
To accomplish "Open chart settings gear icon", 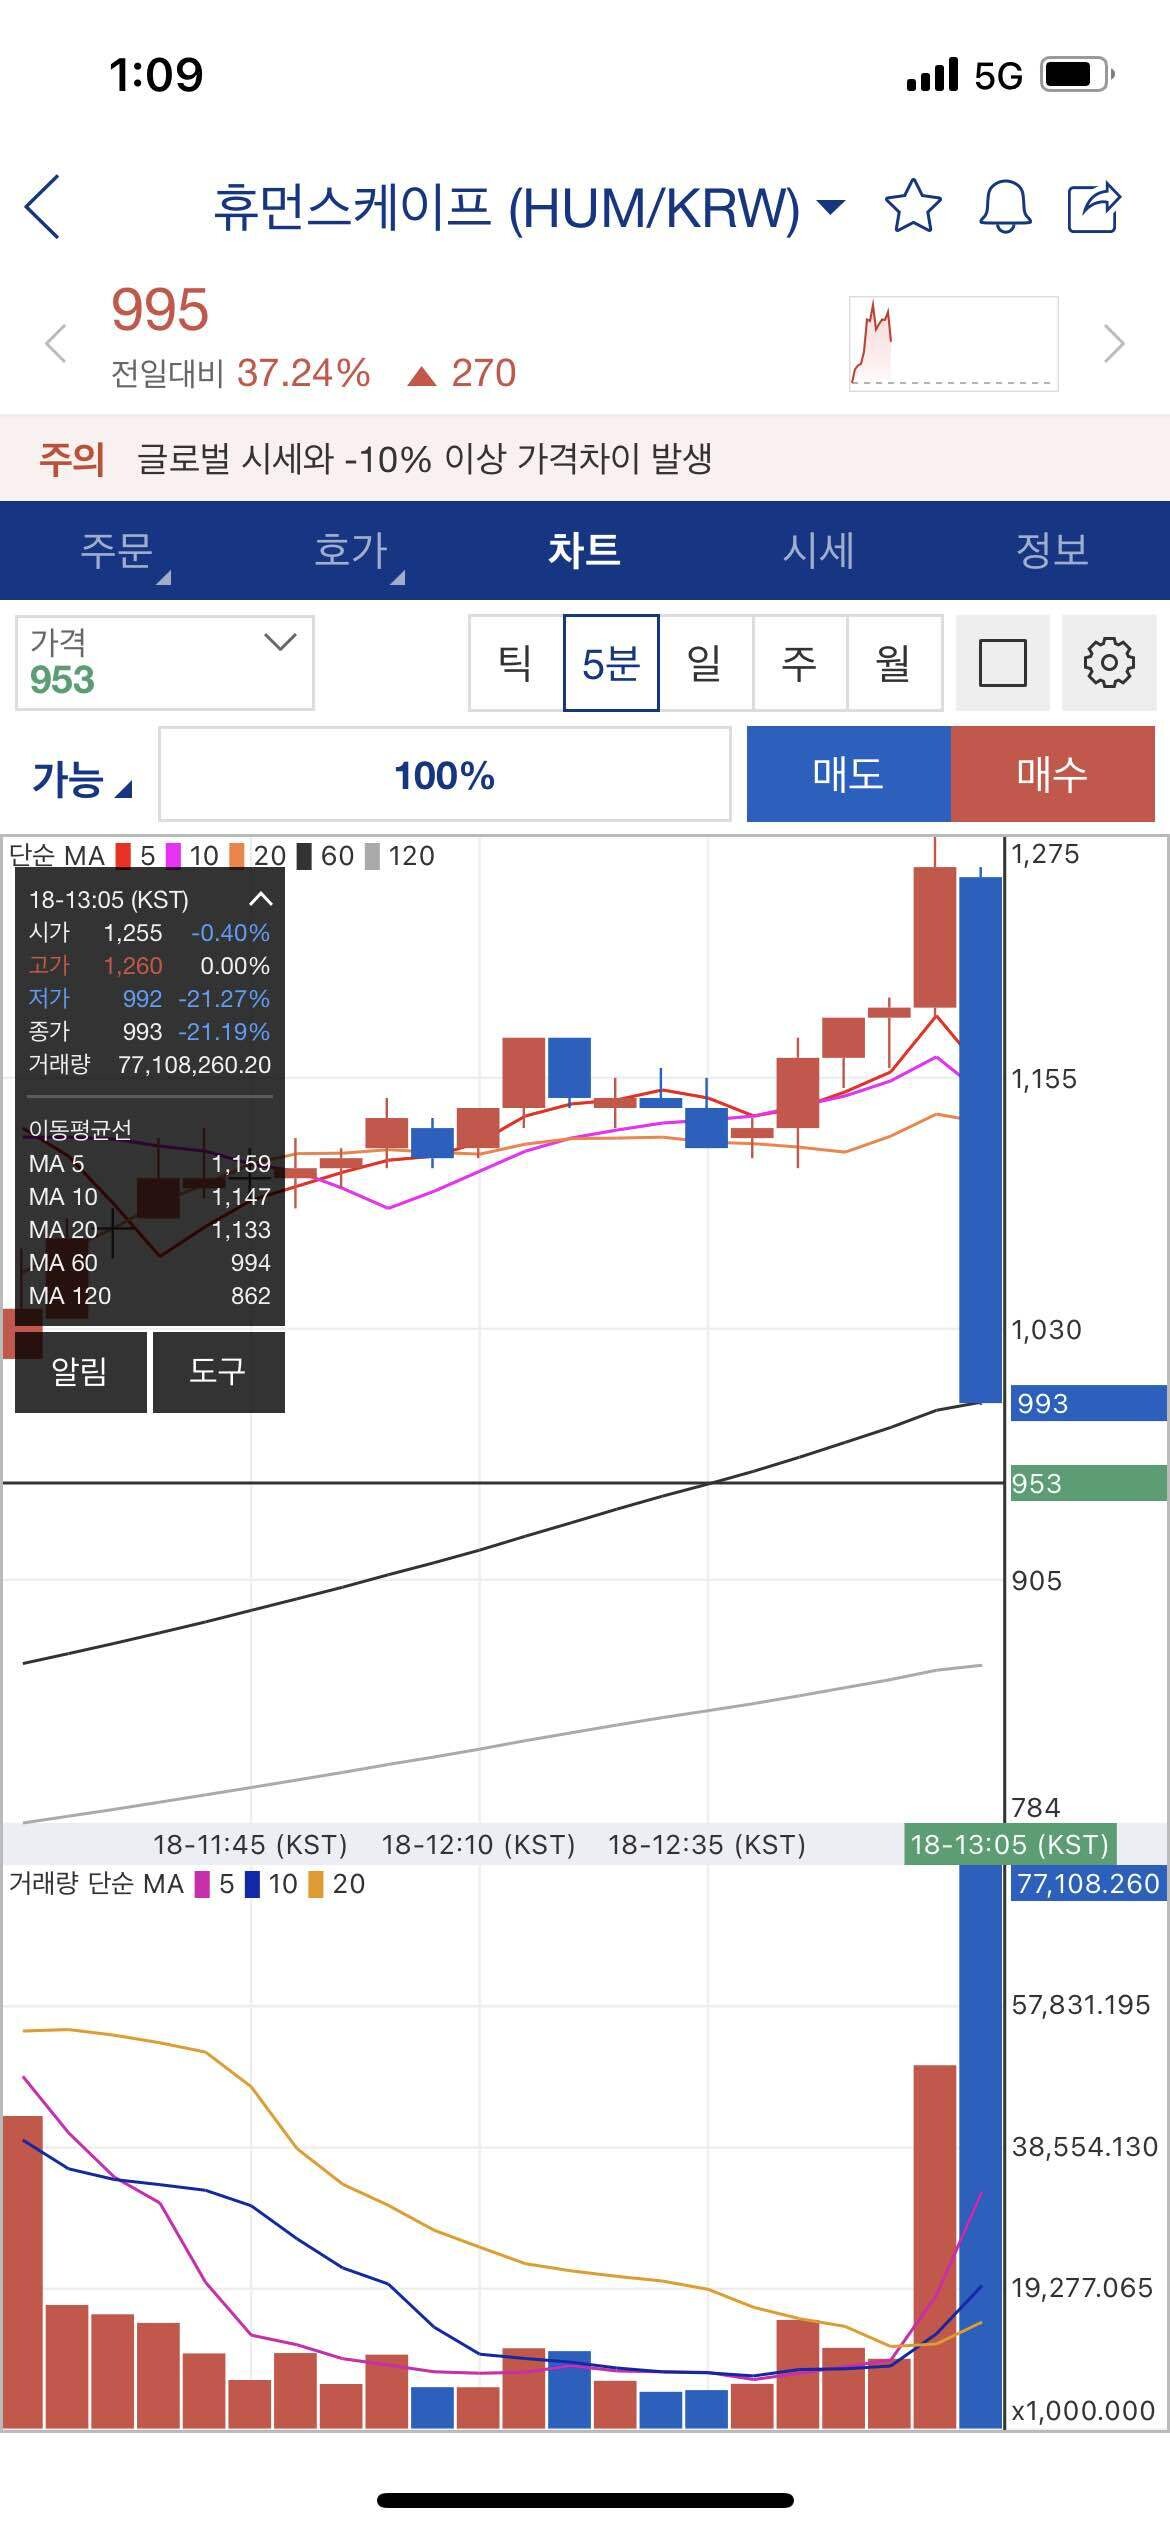I will pos(1109,663).
